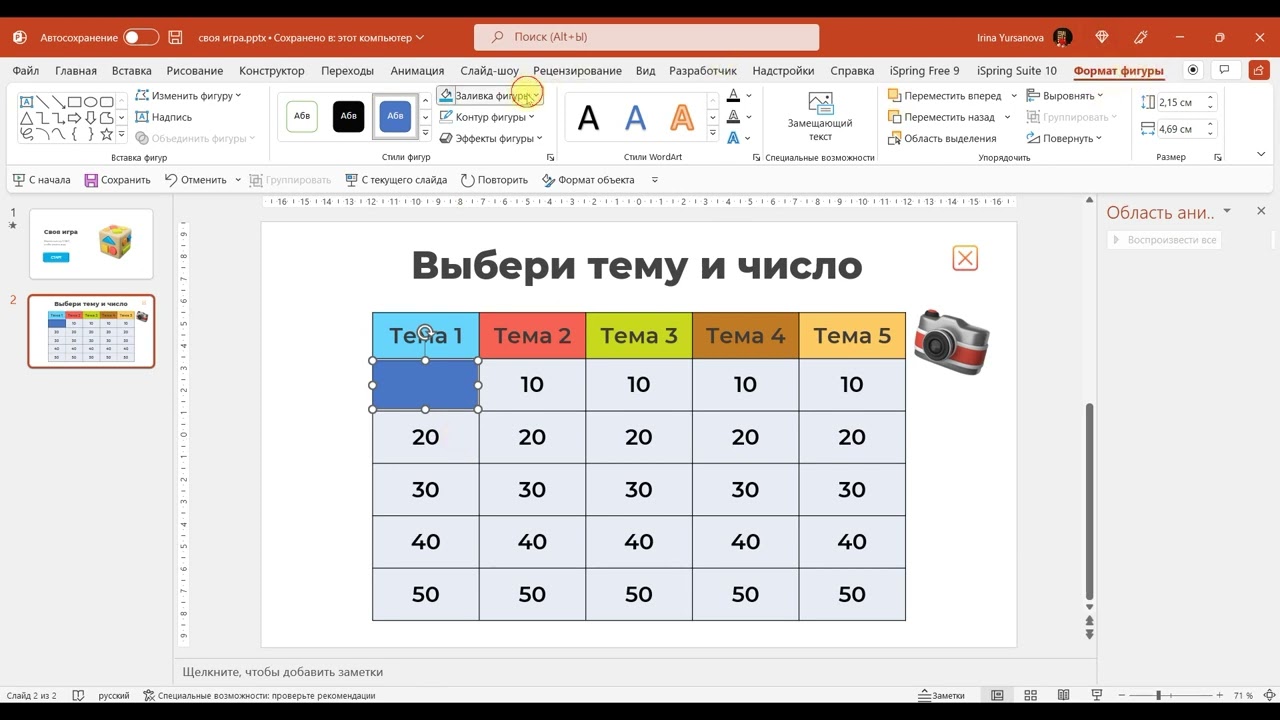
Task: Expand Bring Forward arrow next to Переместить вперед
Action: [x=1014, y=96]
